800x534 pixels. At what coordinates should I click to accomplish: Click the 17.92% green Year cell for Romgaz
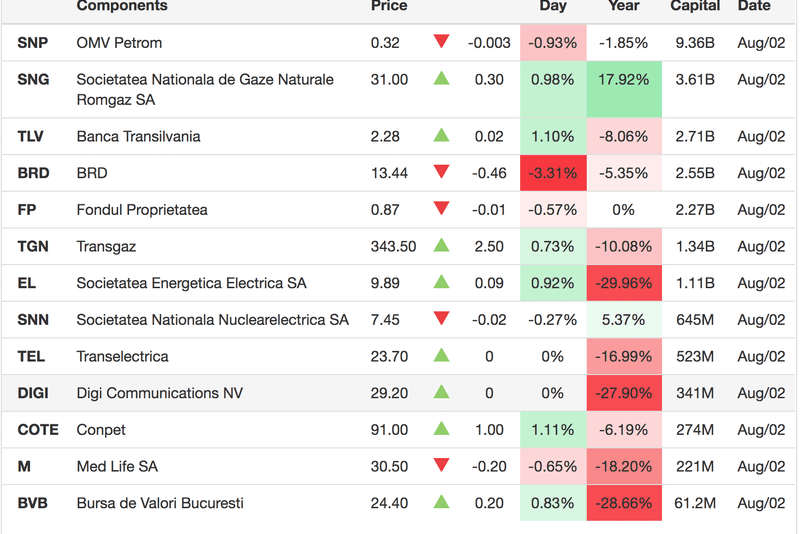(623, 80)
